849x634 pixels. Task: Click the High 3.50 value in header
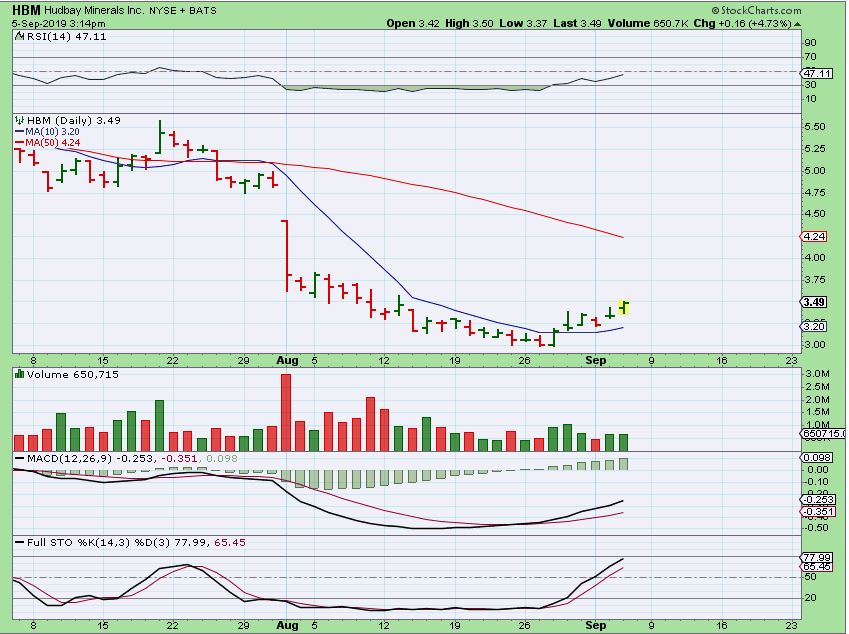tap(469, 23)
